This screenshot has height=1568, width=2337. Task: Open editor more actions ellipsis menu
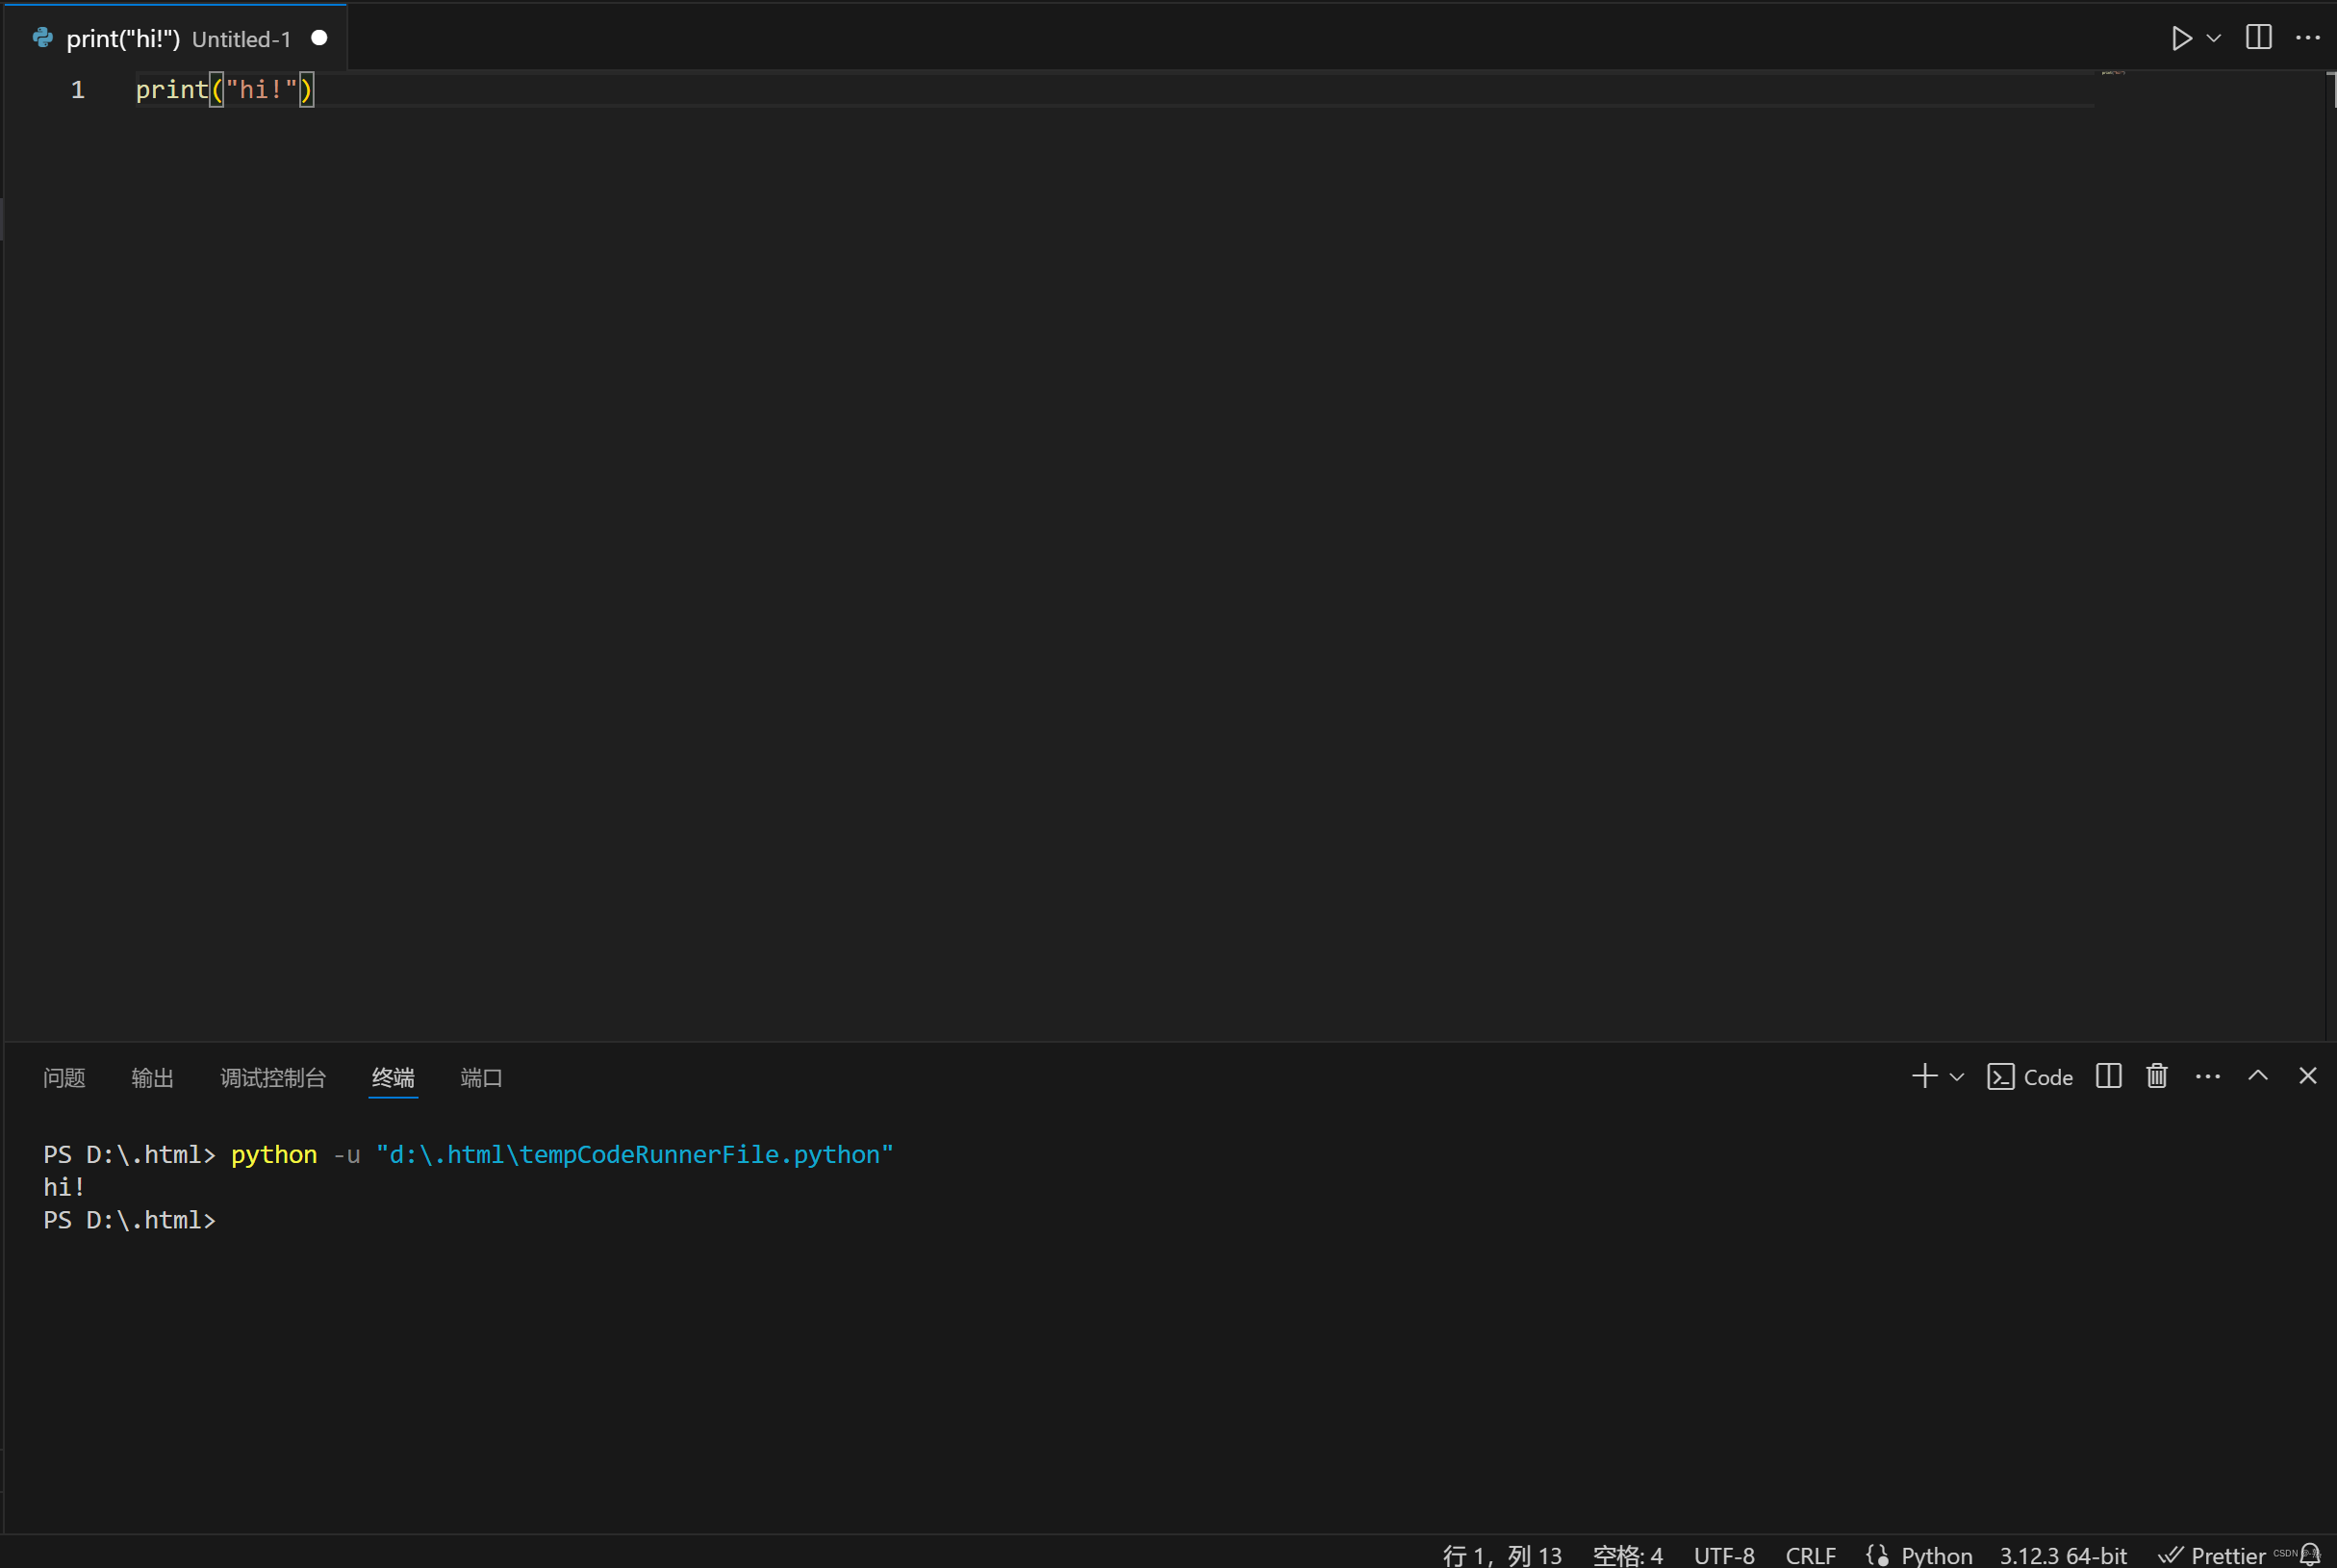pos(2308,38)
